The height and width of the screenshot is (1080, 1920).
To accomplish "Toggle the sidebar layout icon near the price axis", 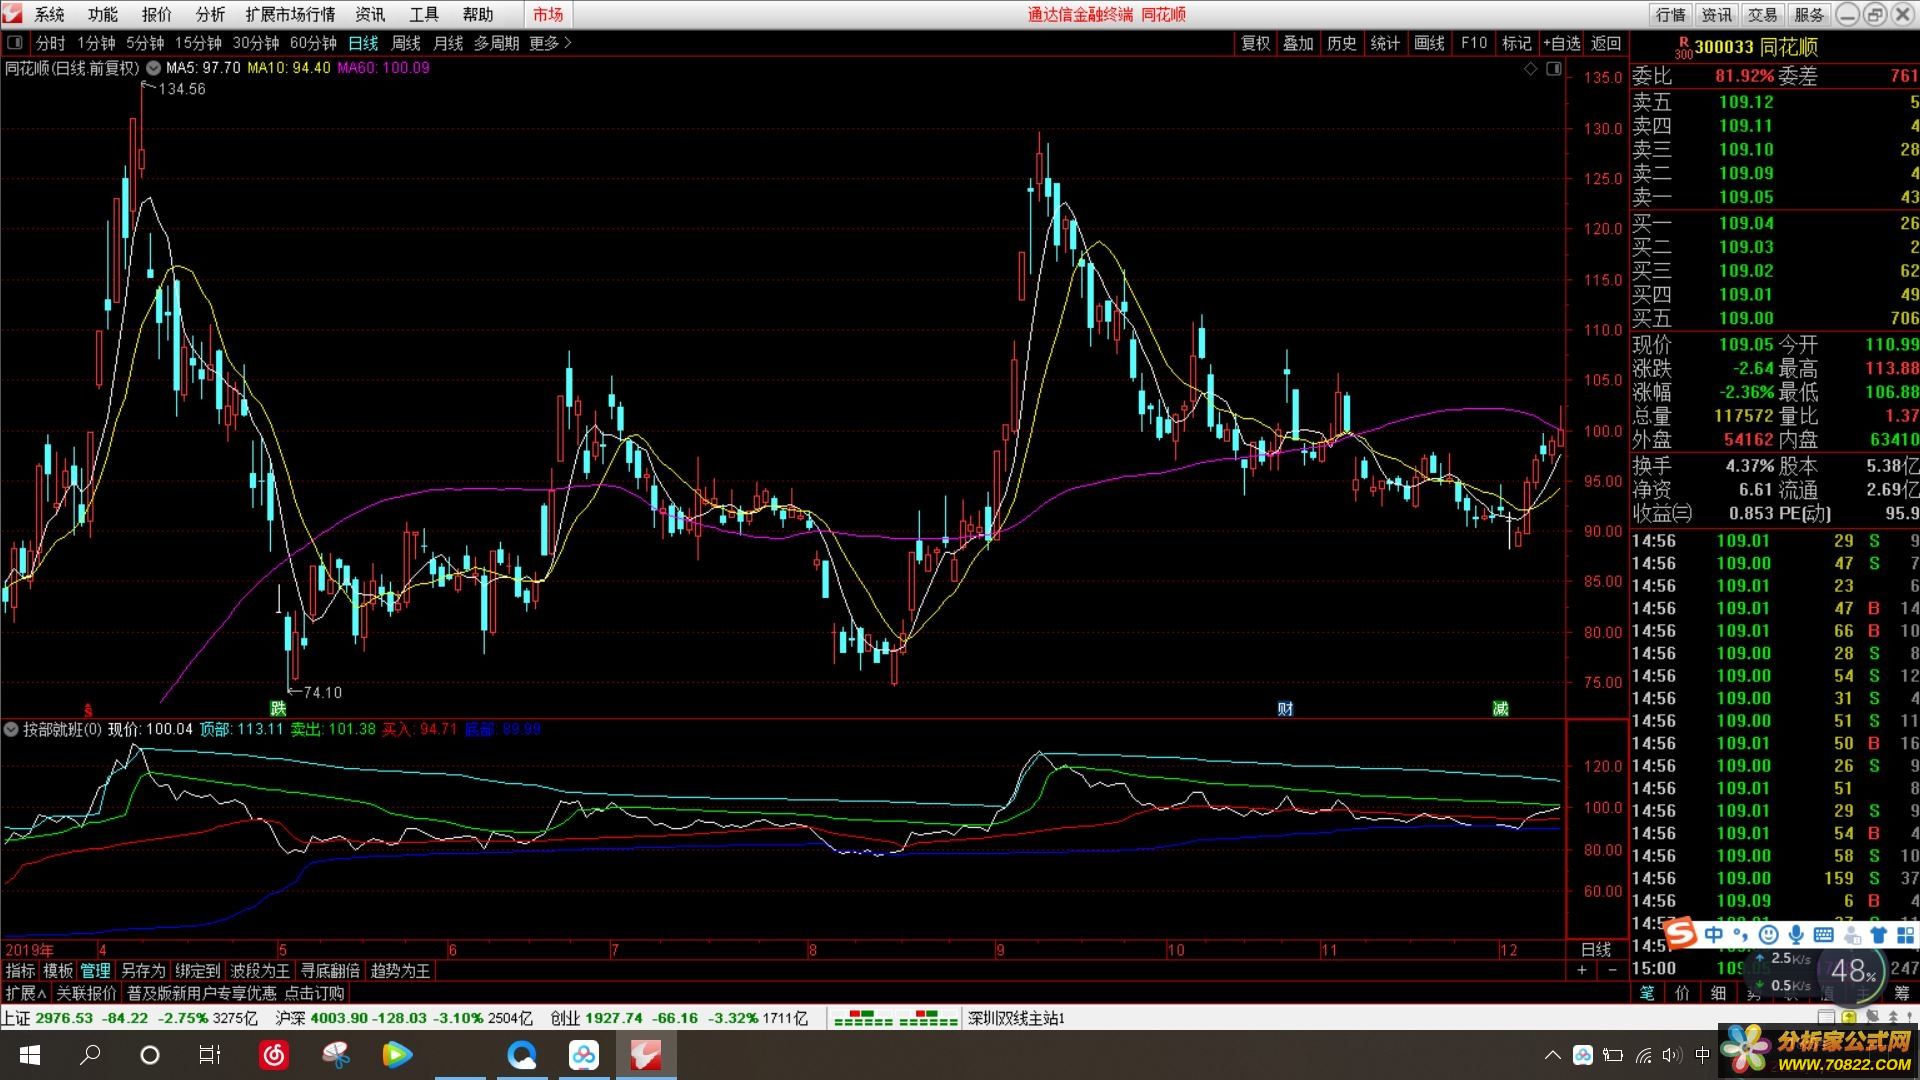I will coord(1553,68).
